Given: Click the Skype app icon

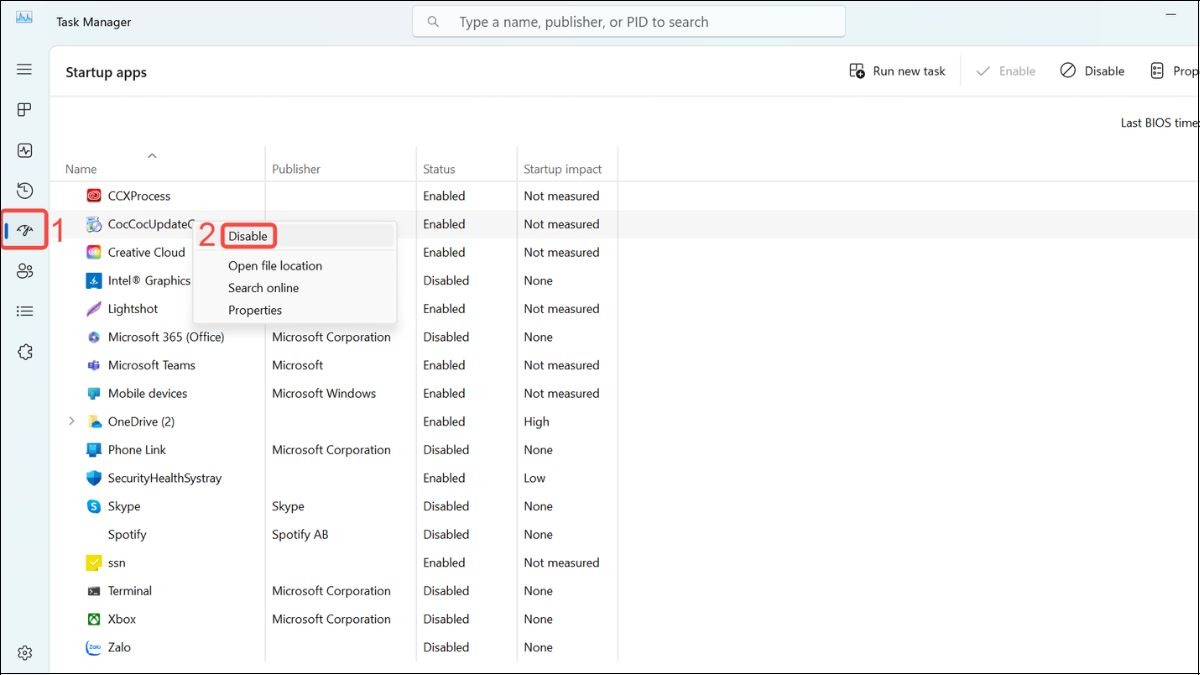Looking at the screenshot, I should 94,507.
